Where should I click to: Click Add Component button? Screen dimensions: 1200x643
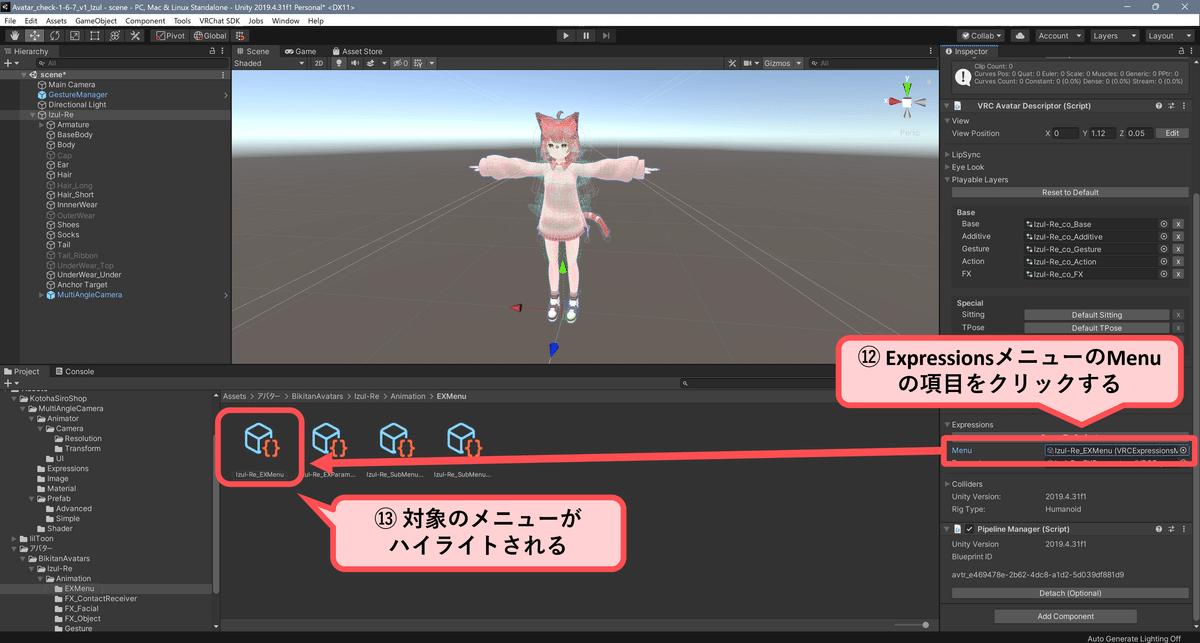pyautogui.click(x=1065, y=616)
